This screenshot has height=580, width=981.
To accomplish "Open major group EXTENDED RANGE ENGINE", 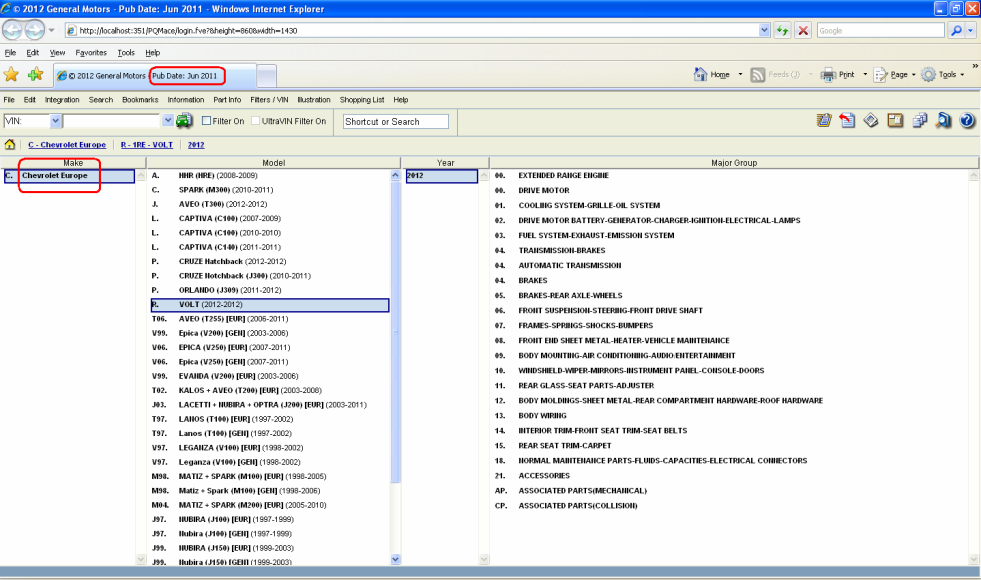I will click(x=563, y=175).
